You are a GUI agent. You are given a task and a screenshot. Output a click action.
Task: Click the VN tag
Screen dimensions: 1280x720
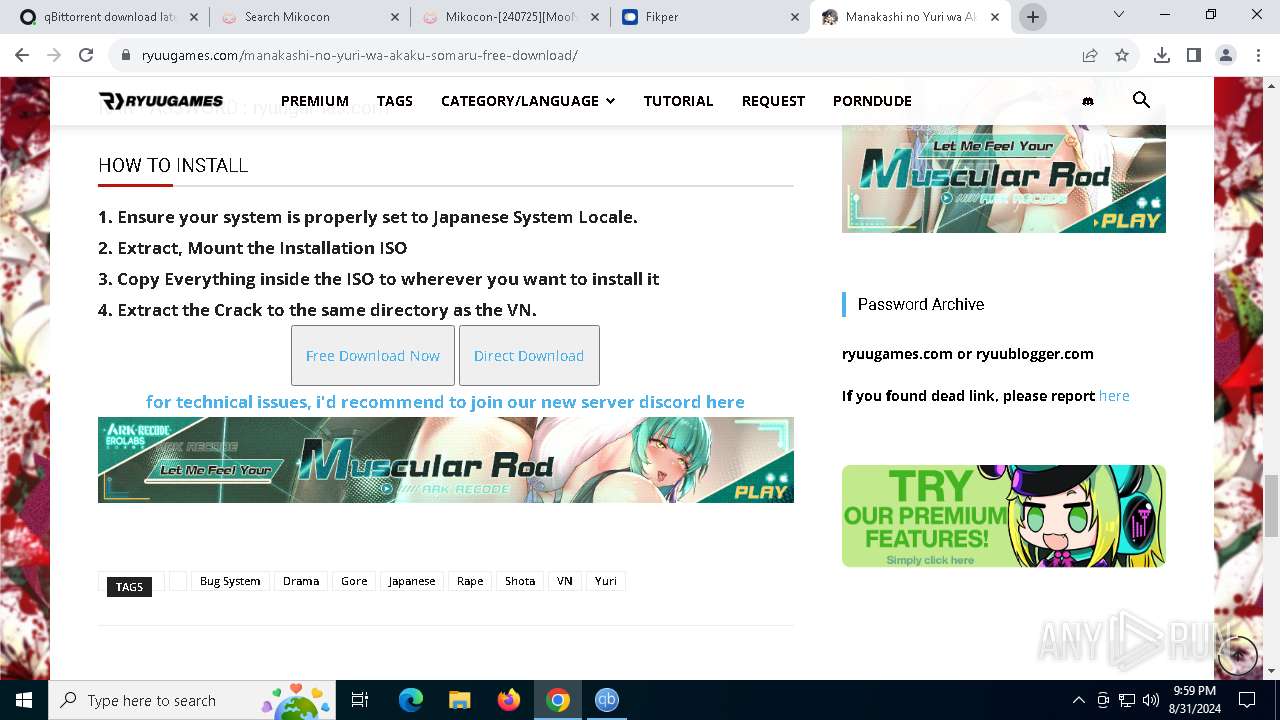(x=565, y=581)
